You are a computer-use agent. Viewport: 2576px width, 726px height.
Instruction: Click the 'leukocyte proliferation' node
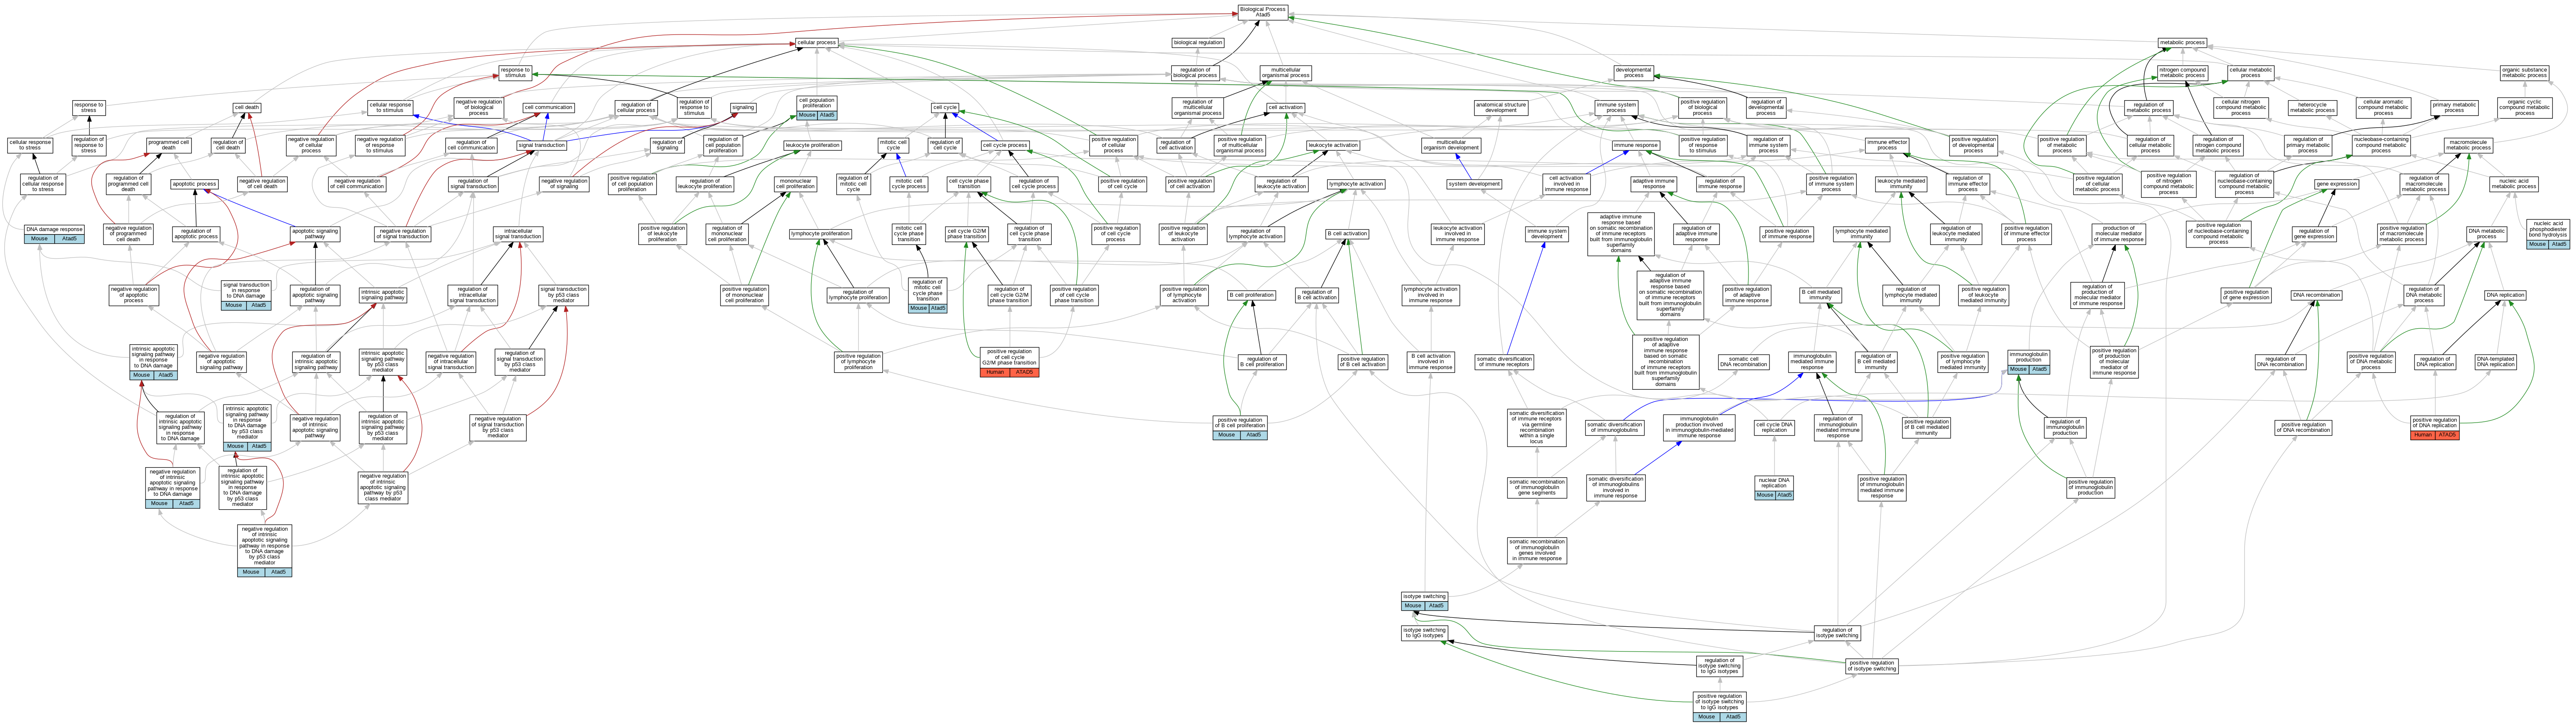point(812,145)
